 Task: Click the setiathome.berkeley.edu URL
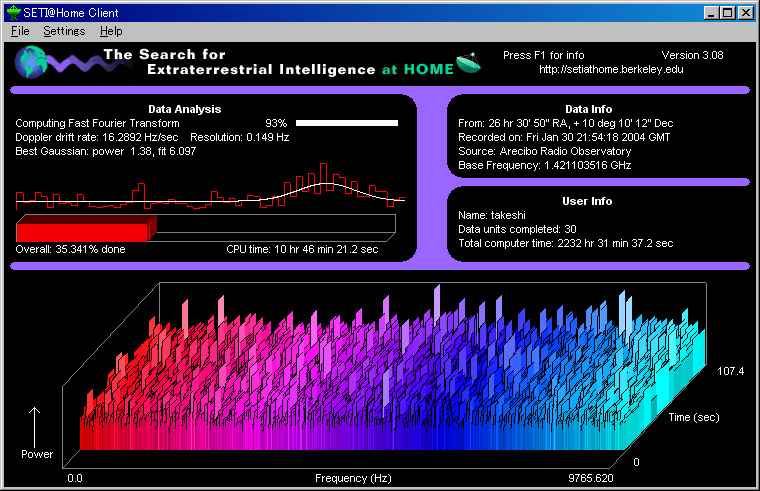(x=611, y=69)
